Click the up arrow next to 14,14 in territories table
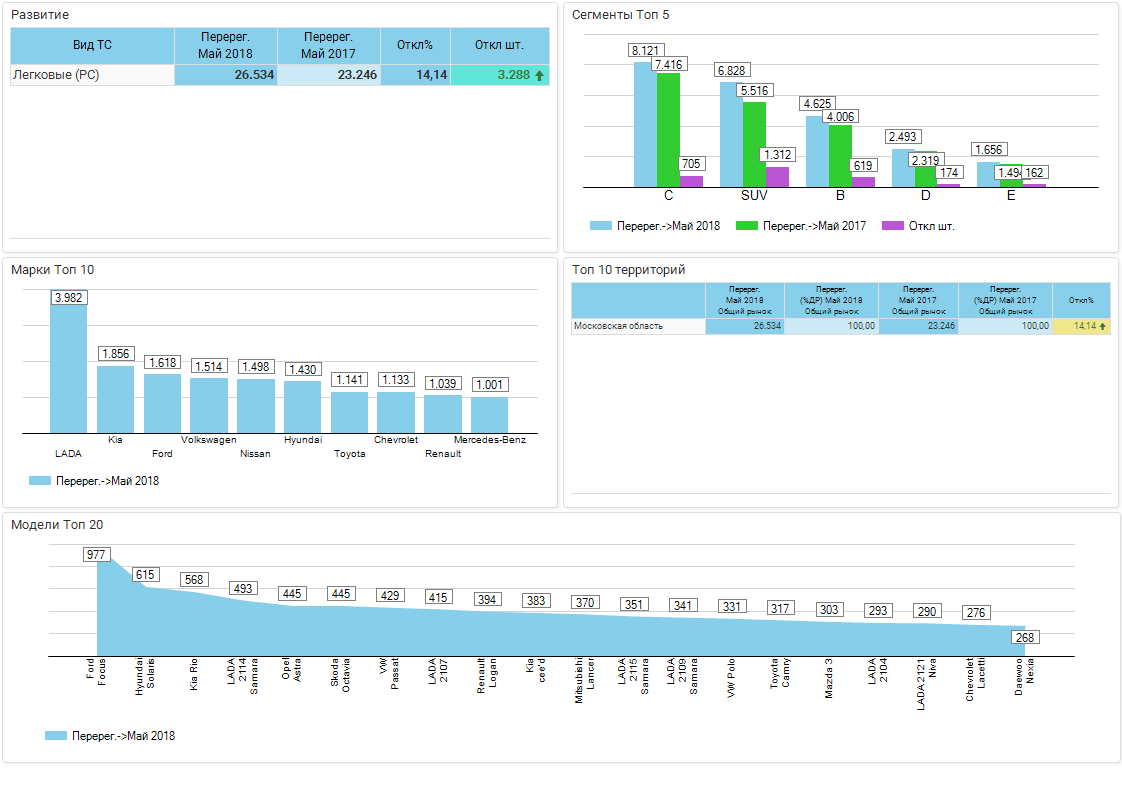Image resolution: width=1122 pixels, height=793 pixels. (1103, 326)
